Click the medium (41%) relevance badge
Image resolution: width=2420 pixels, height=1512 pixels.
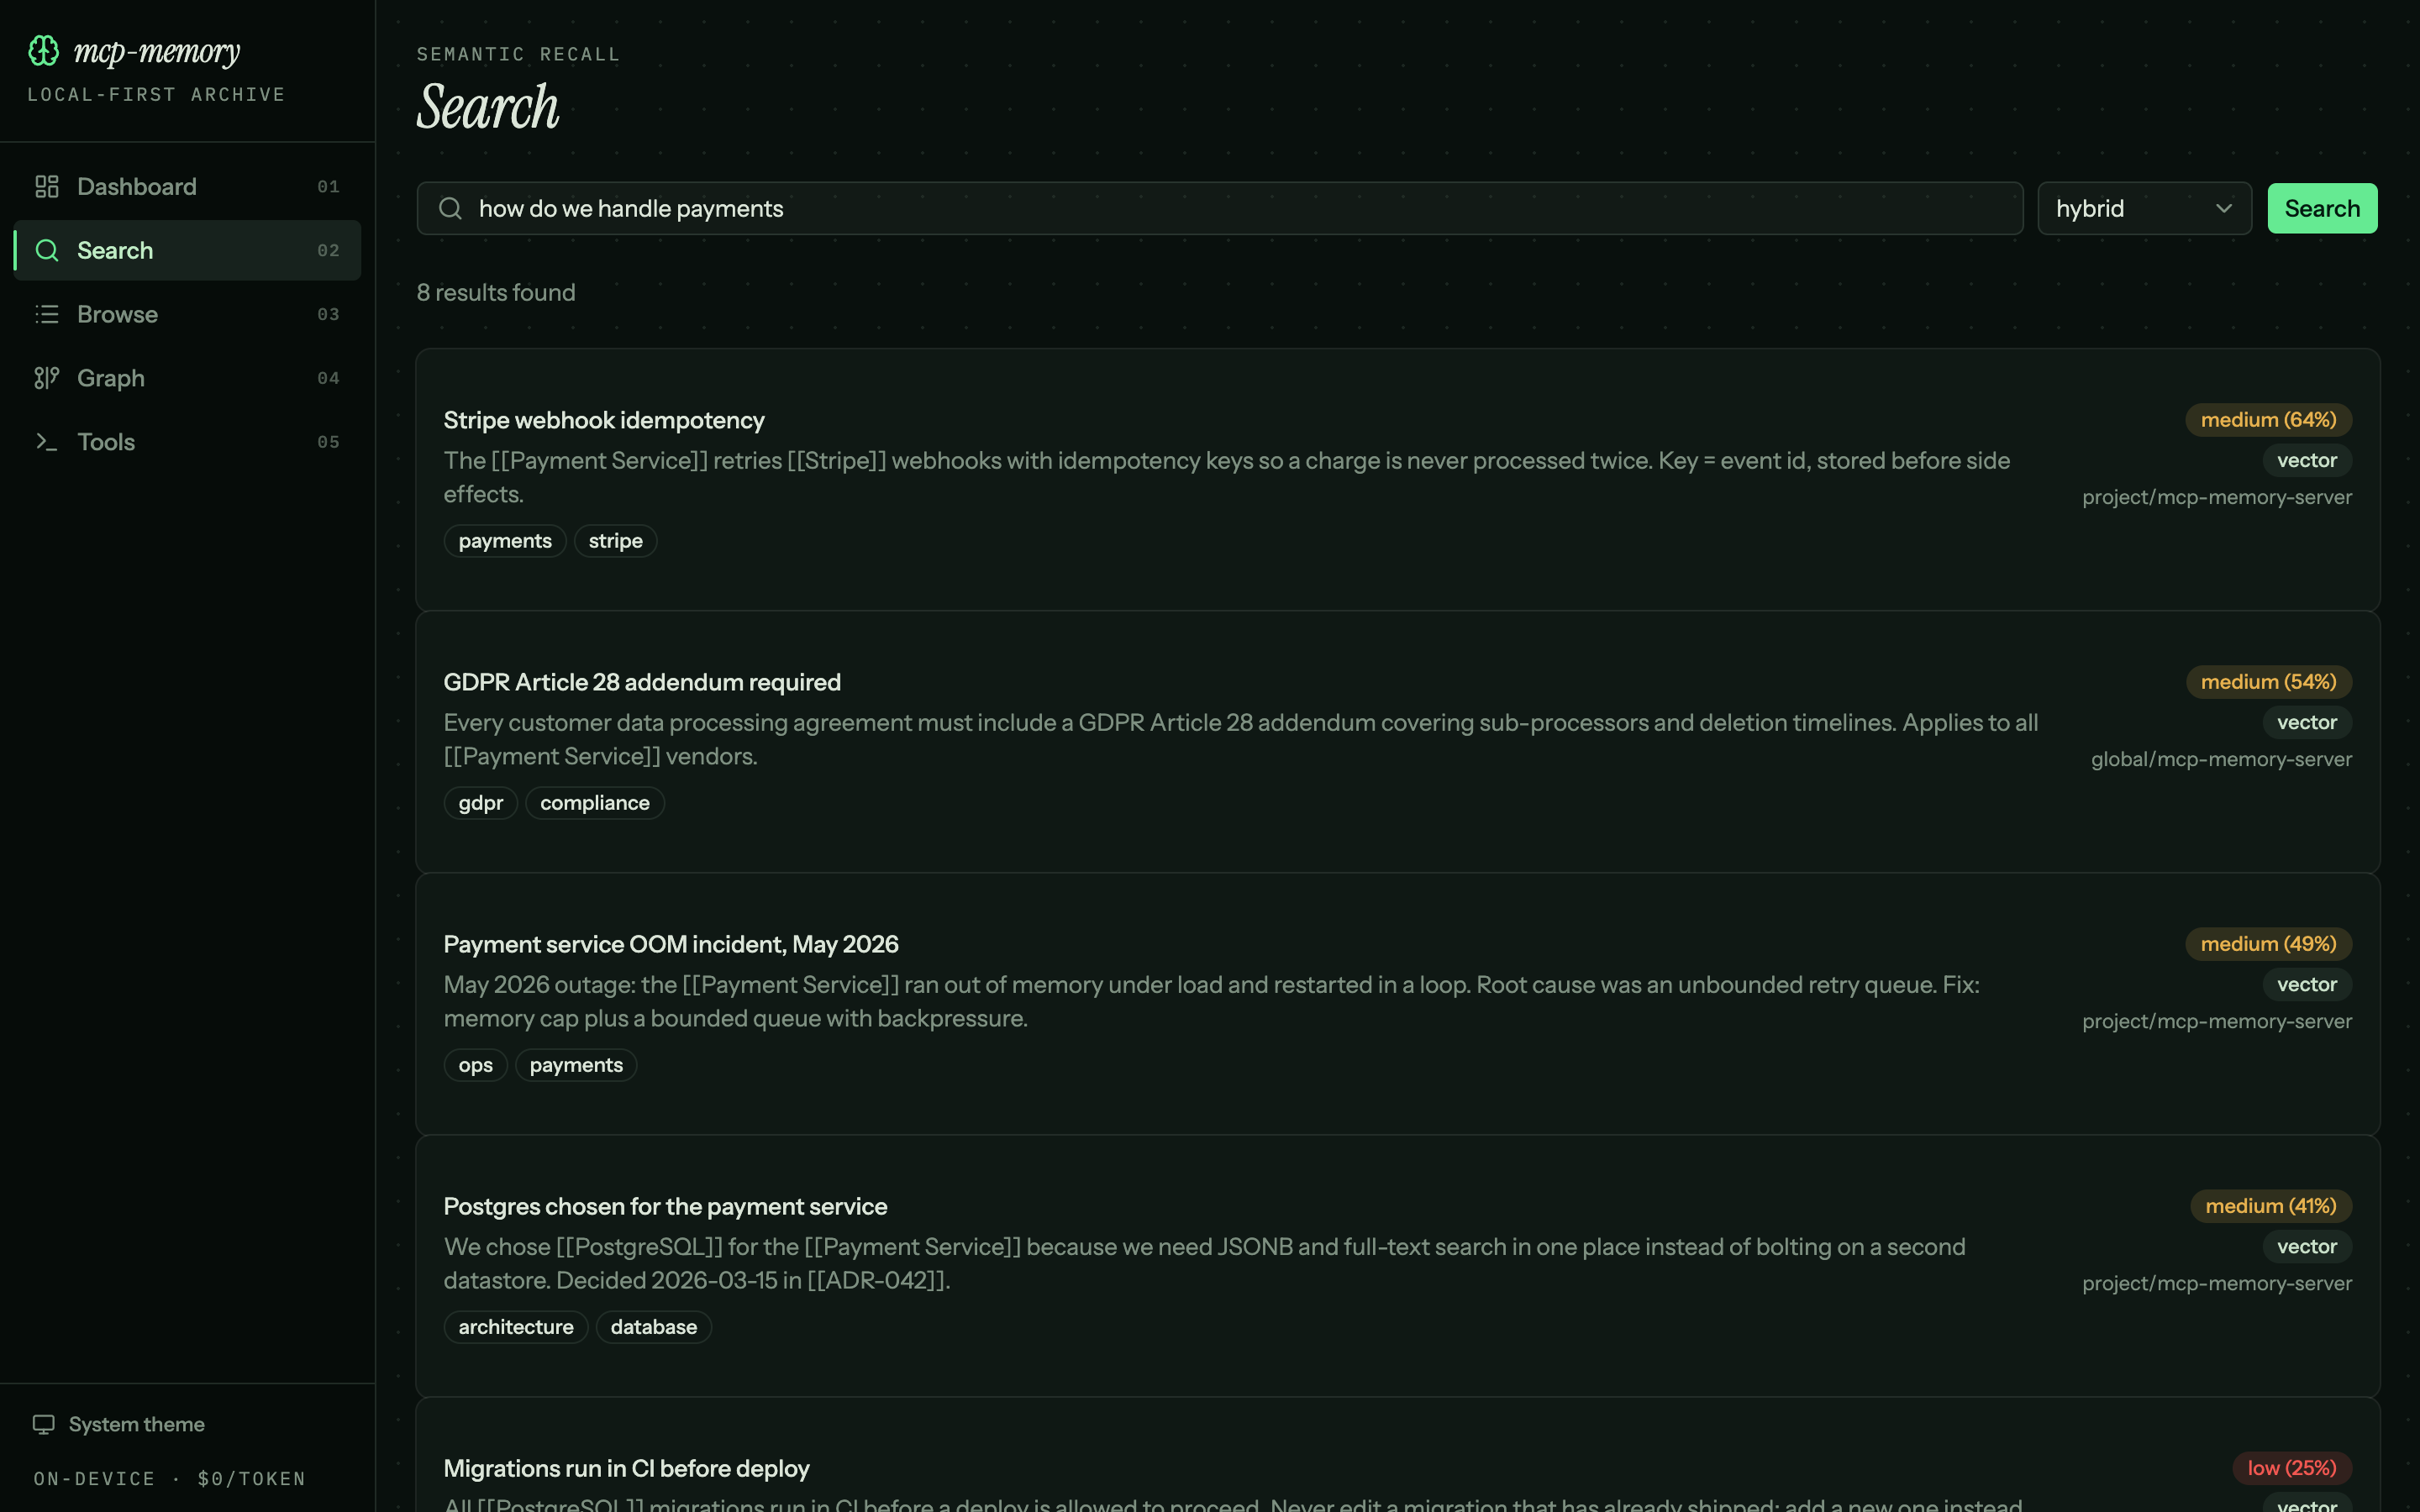click(x=2271, y=1206)
